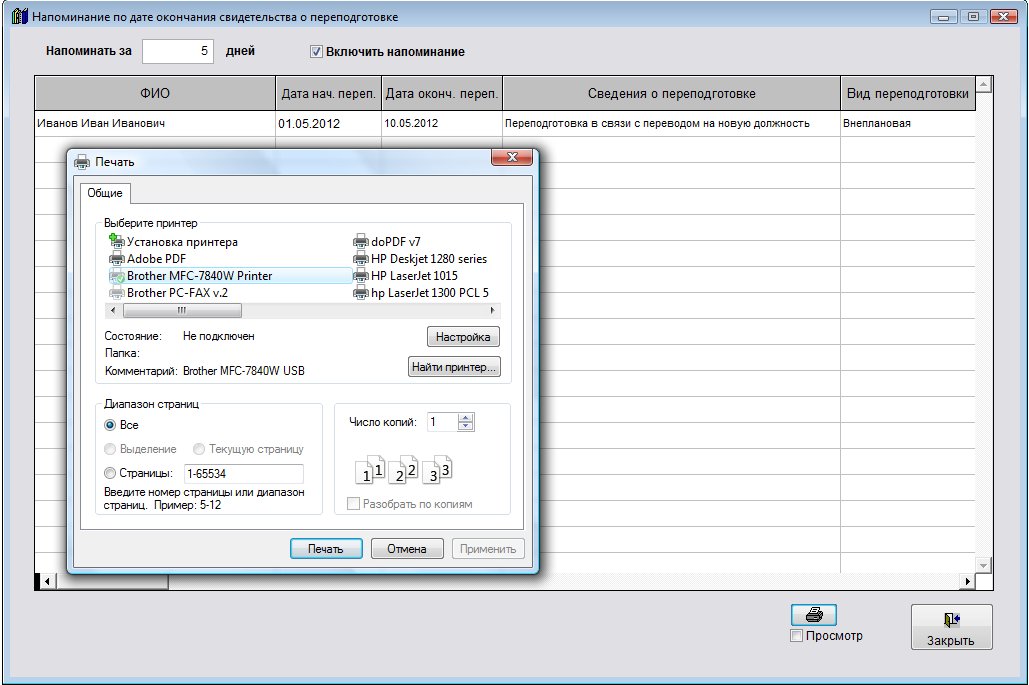The height and width of the screenshot is (685, 1029).
Task: Click the Напоминать за days input field
Action: [178, 51]
